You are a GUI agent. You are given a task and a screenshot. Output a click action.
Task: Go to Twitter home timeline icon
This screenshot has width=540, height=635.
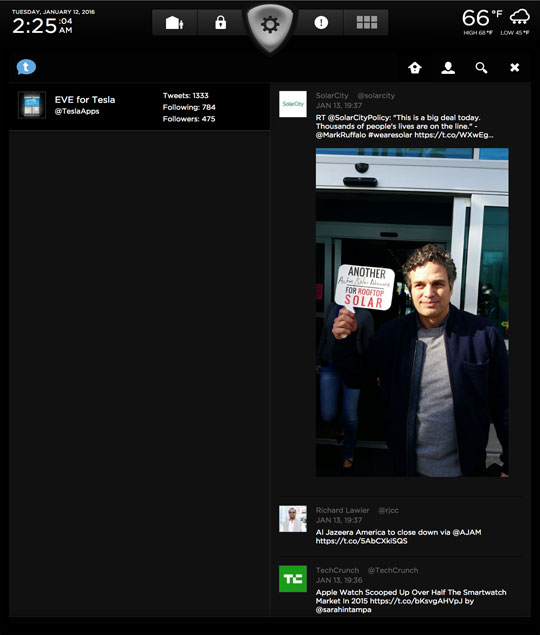(x=414, y=68)
